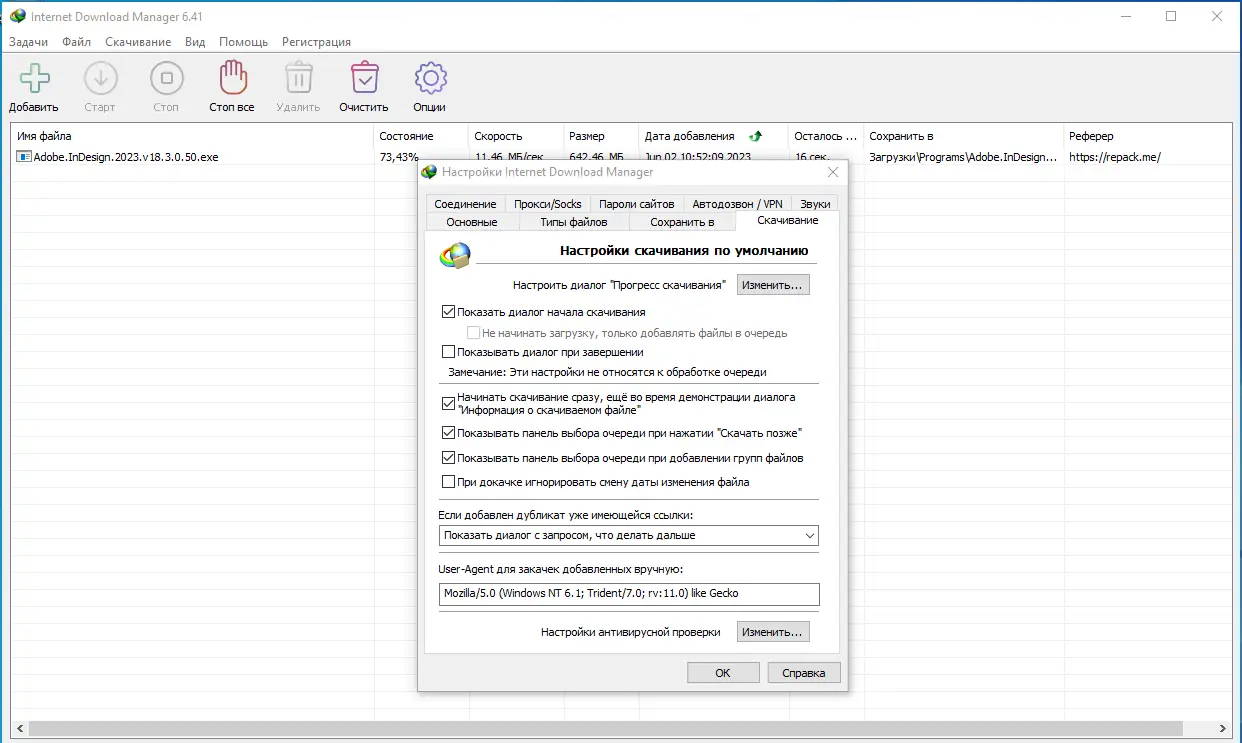Click the left arrow of horizontal scrollbar

[19, 728]
